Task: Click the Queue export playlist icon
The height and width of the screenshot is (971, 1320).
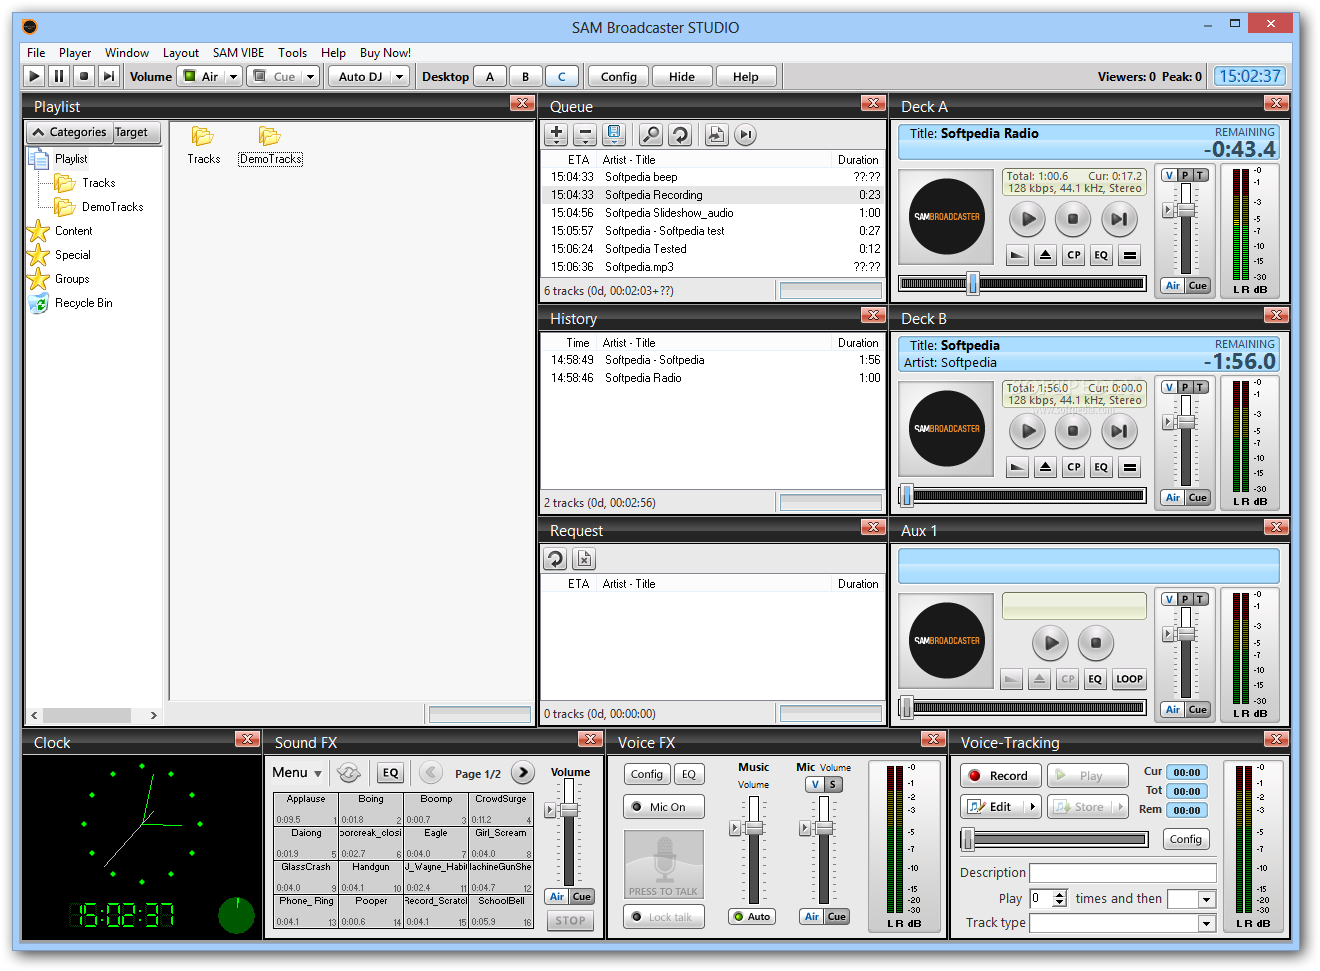Action: click(716, 134)
